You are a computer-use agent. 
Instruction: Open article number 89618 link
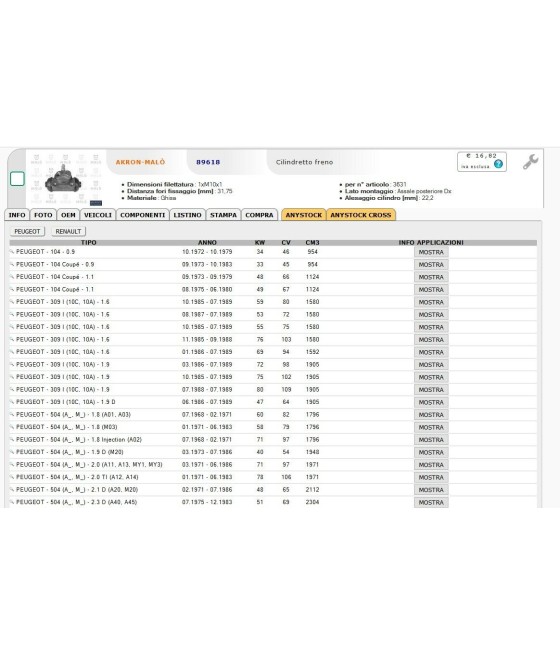tap(208, 162)
